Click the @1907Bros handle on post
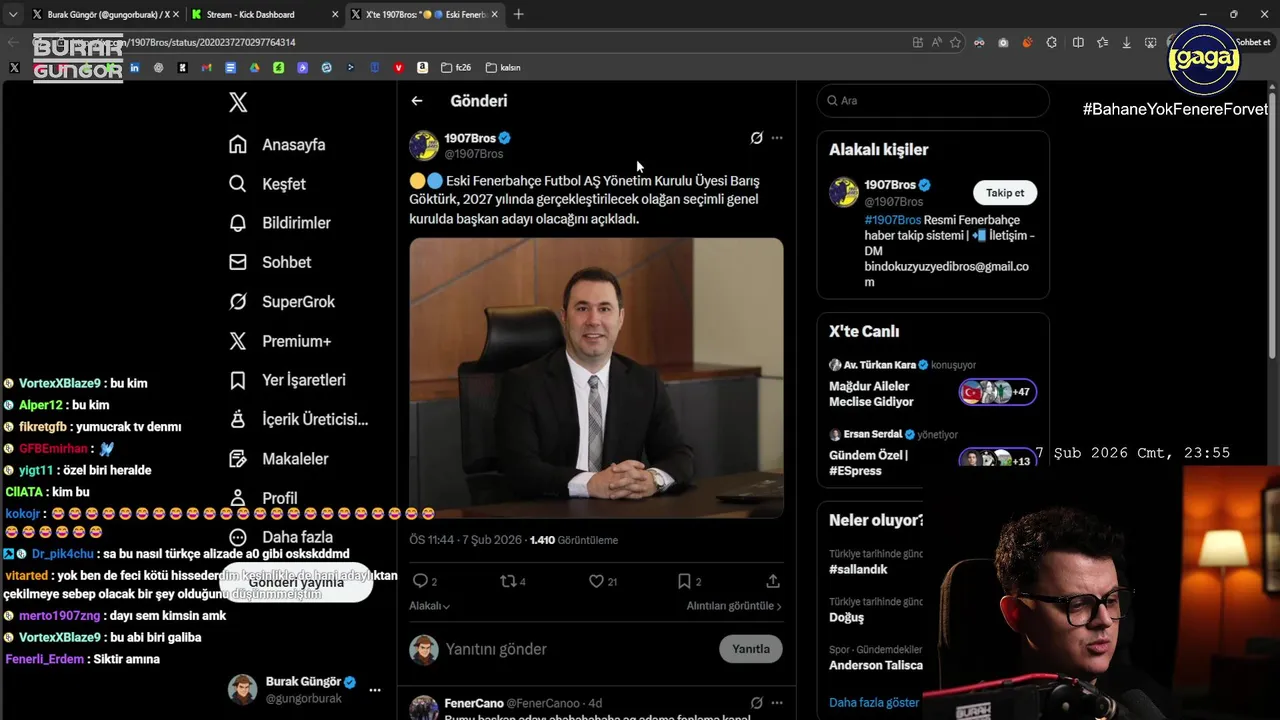The image size is (1280, 720). click(x=474, y=154)
